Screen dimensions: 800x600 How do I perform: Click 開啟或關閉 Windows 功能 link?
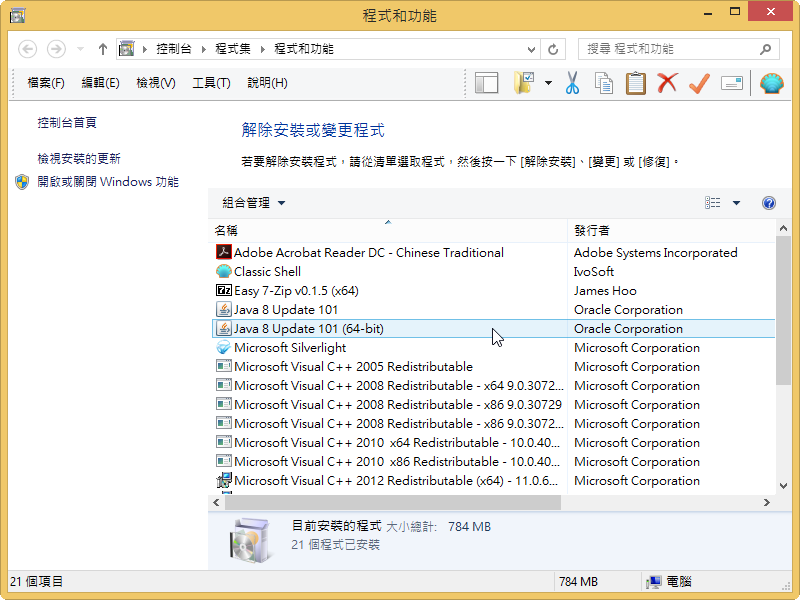click(108, 182)
